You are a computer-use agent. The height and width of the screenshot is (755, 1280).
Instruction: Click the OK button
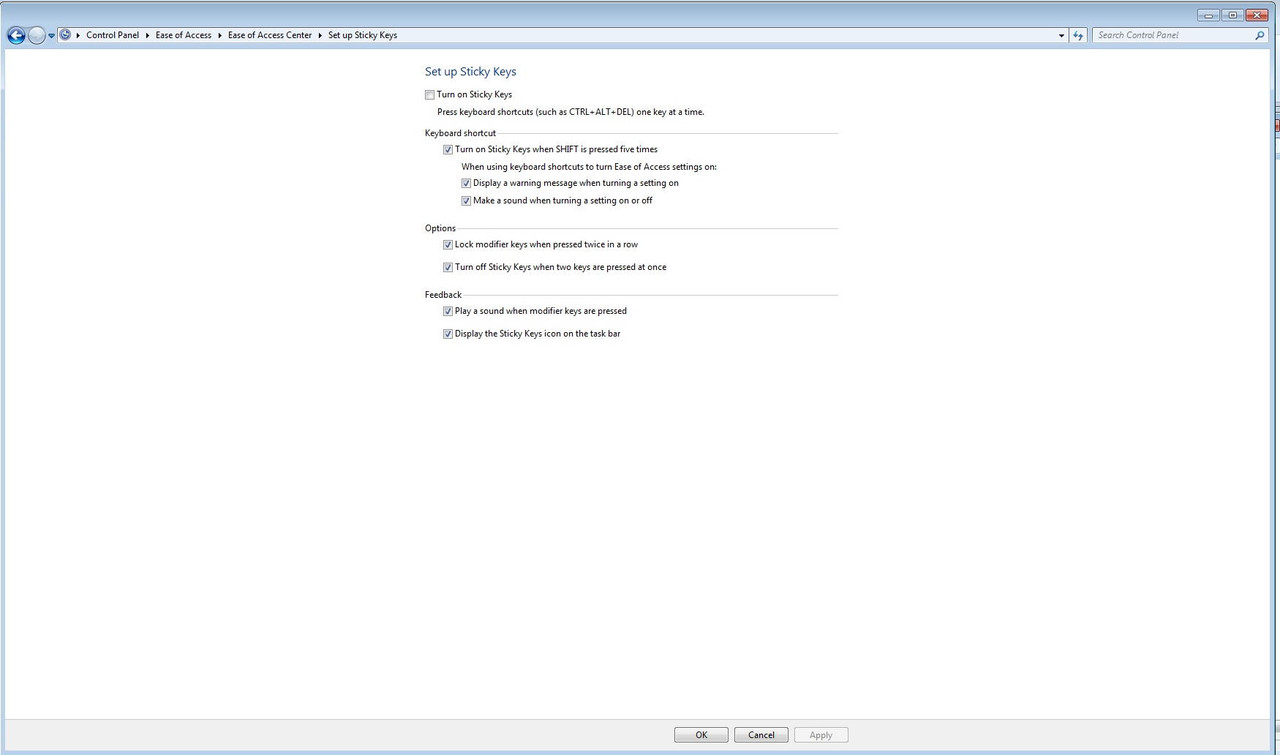coord(700,734)
